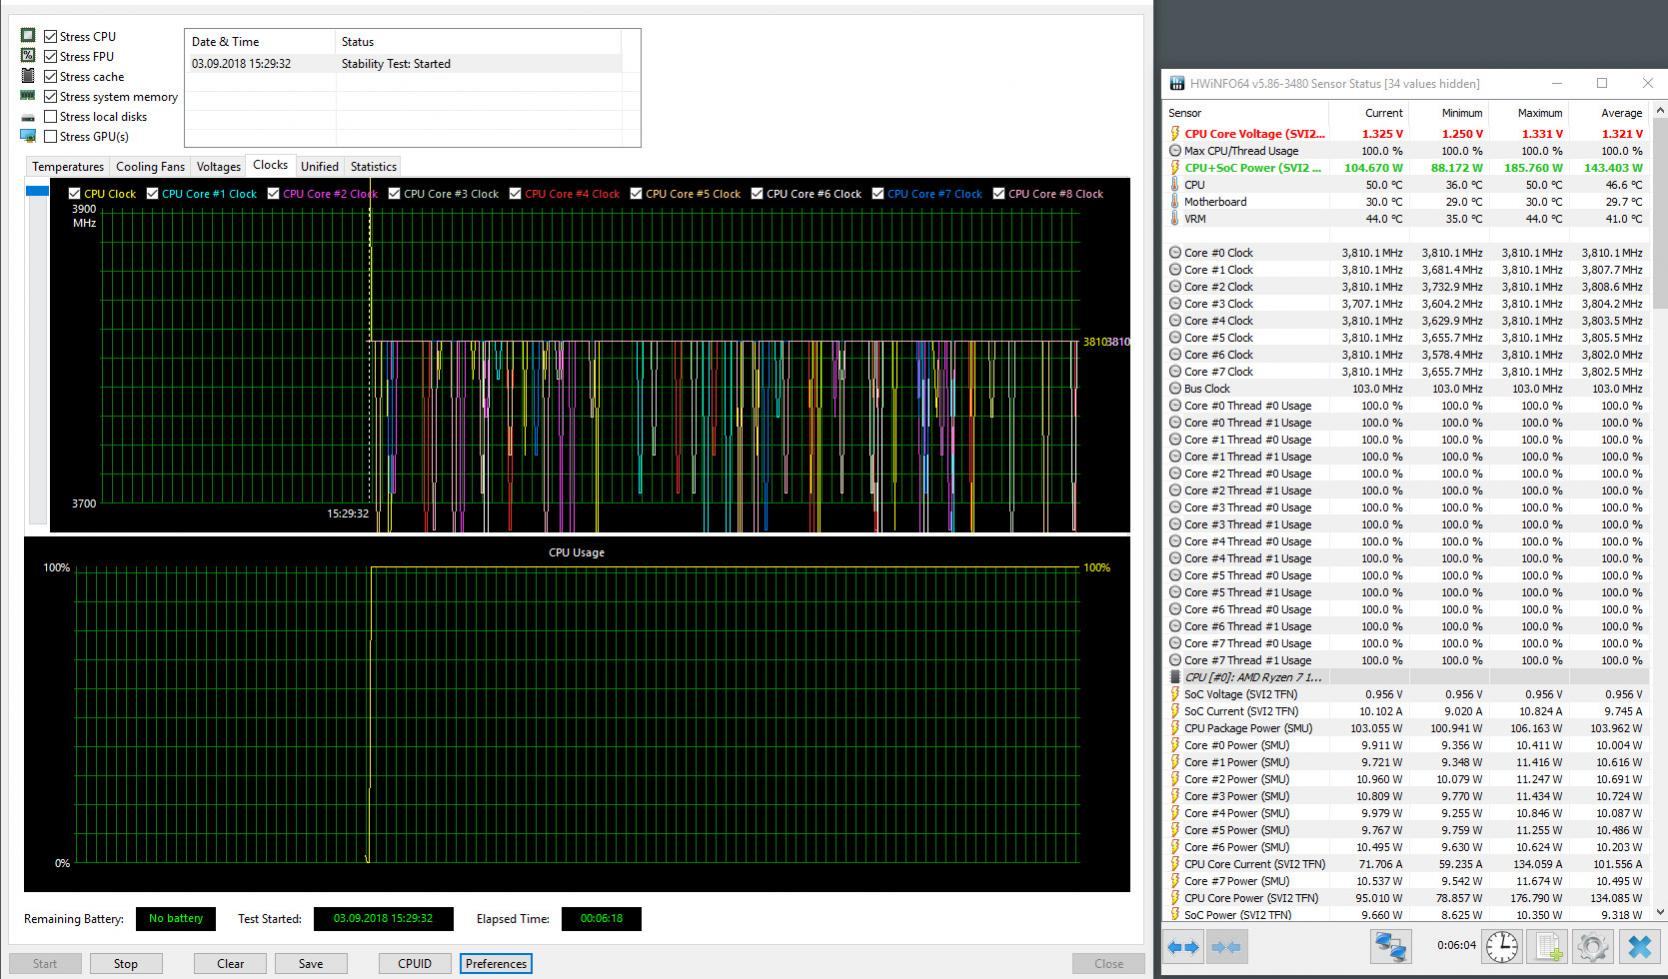Viewport: 1668px width, 979px height.
Task: Open the CPUID panel
Action: (x=415, y=963)
